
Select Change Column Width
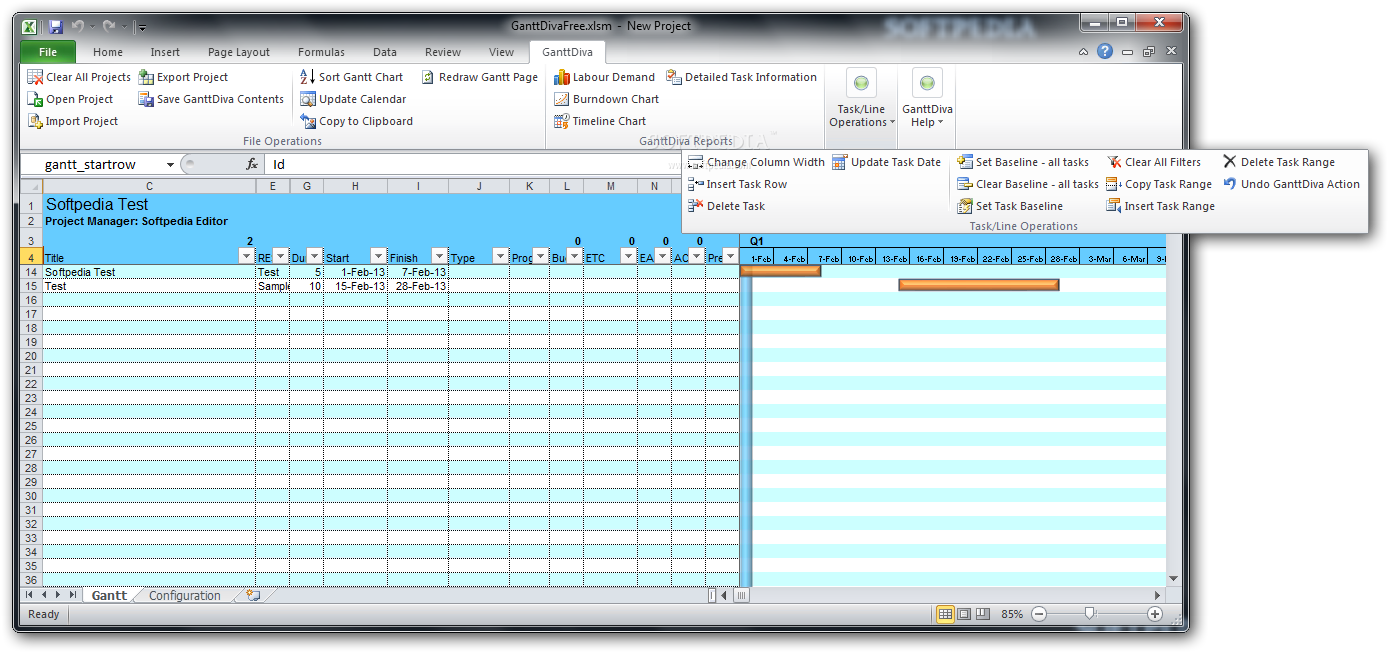point(756,162)
